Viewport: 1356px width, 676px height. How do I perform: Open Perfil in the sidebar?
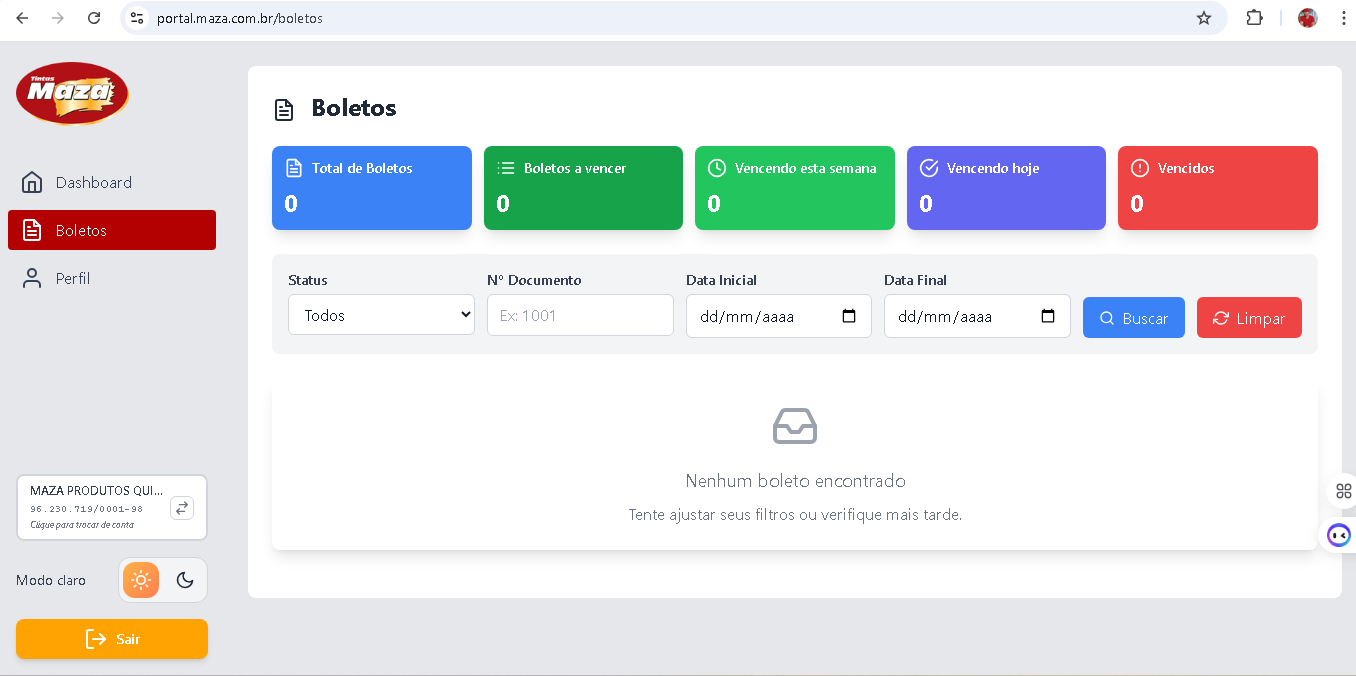73,278
